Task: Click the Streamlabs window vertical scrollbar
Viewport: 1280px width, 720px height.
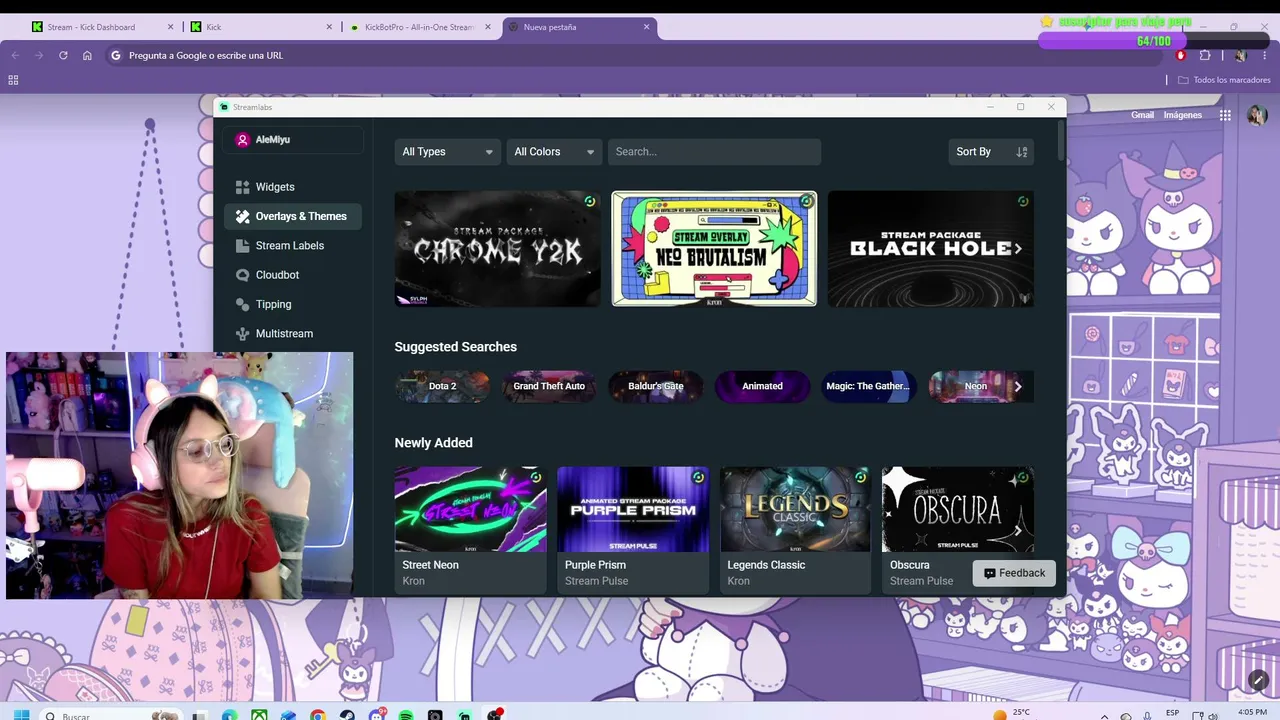Action: tap(1061, 140)
